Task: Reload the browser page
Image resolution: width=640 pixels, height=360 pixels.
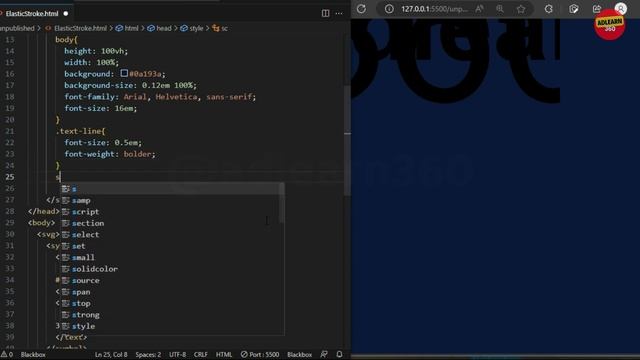Action: [x=361, y=9]
